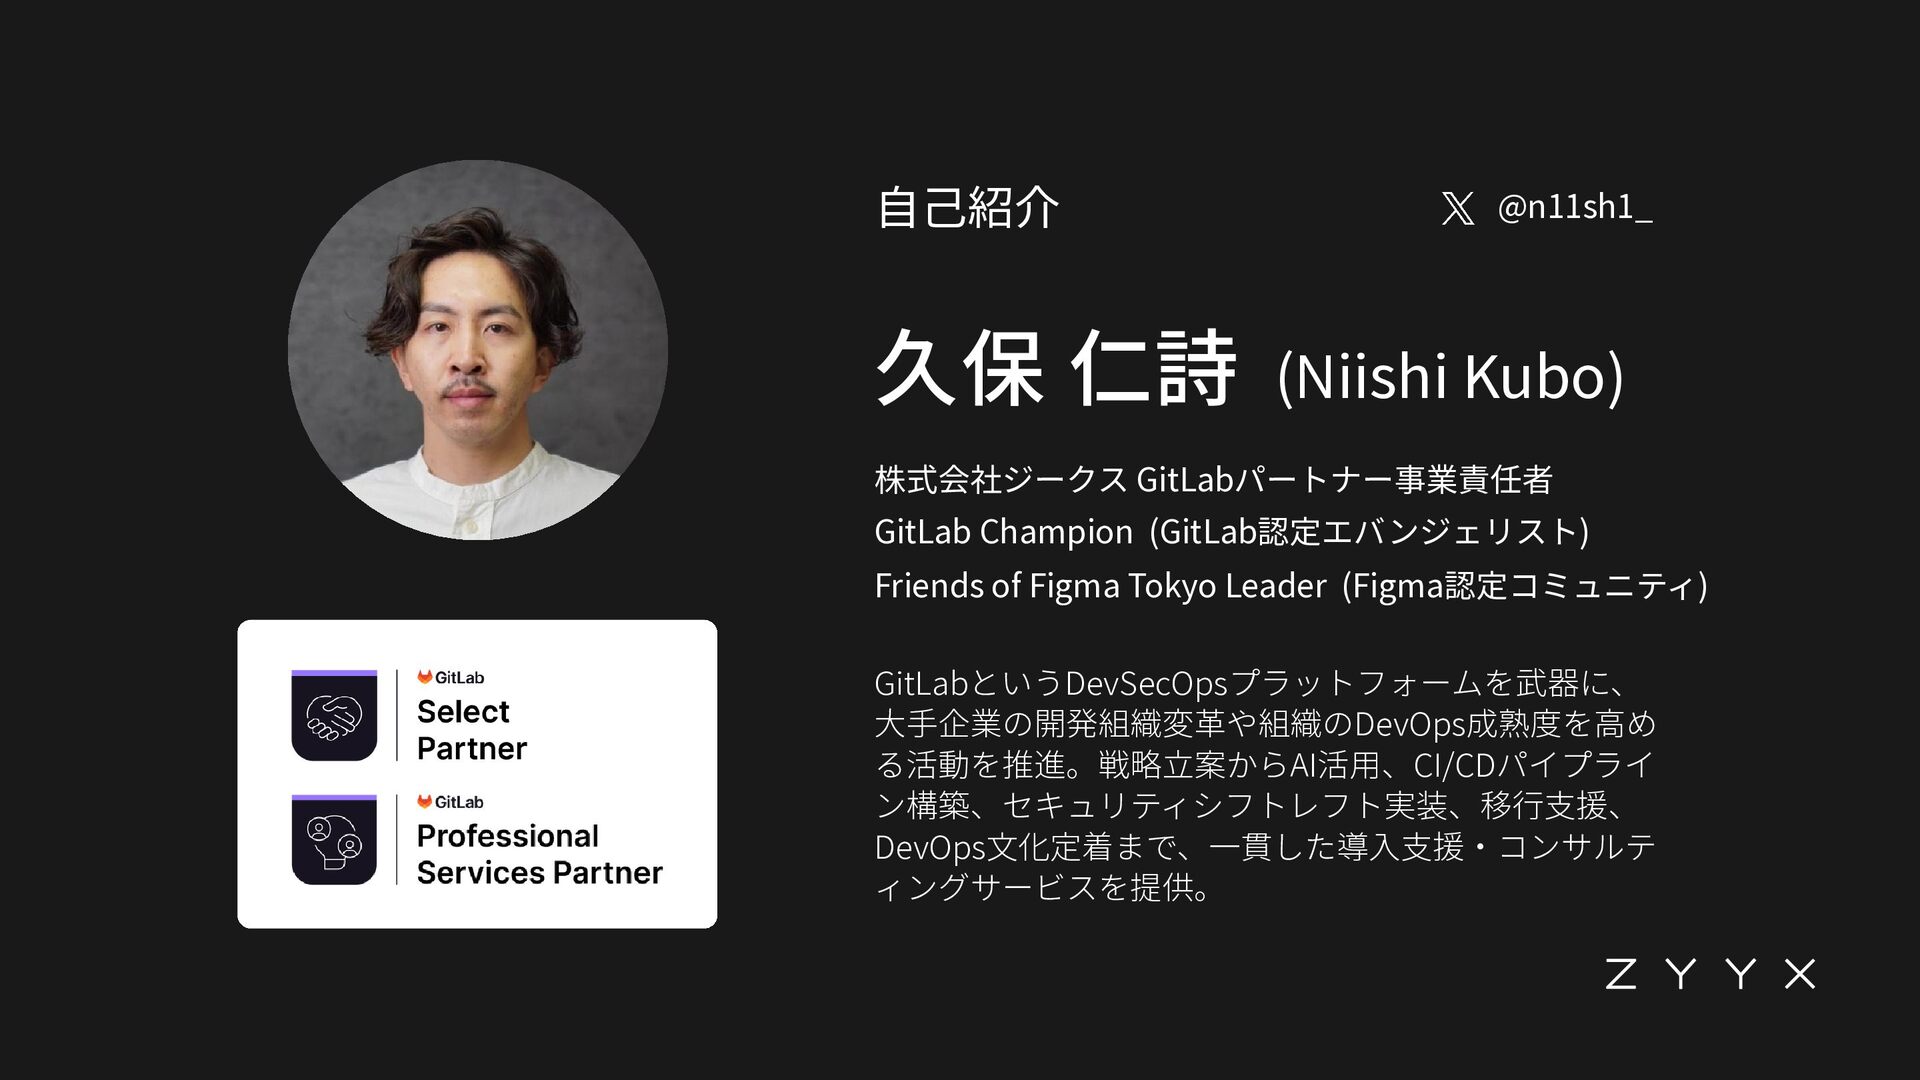Click the Professional Services Partner label text
The width and height of the screenshot is (1920, 1080).
[x=540, y=854]
